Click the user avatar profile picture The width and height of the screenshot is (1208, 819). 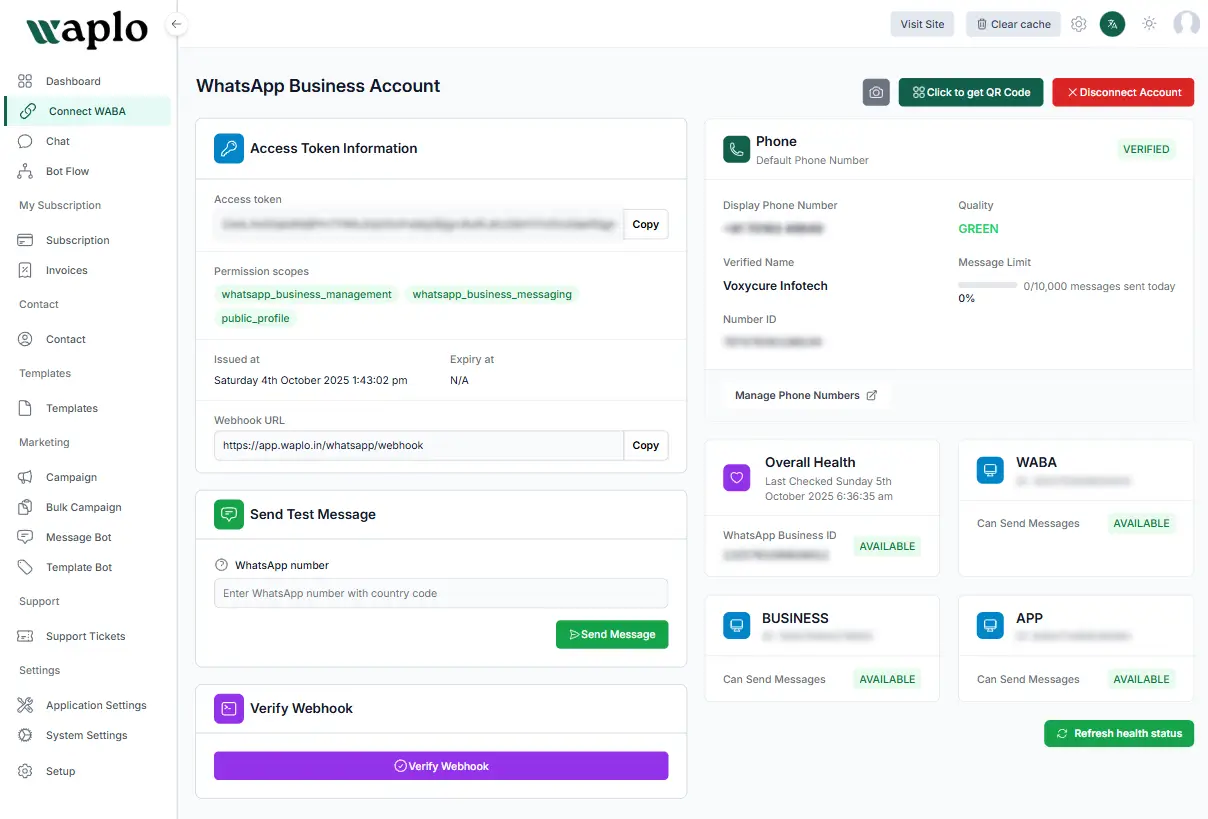(x=1186, y=24)
